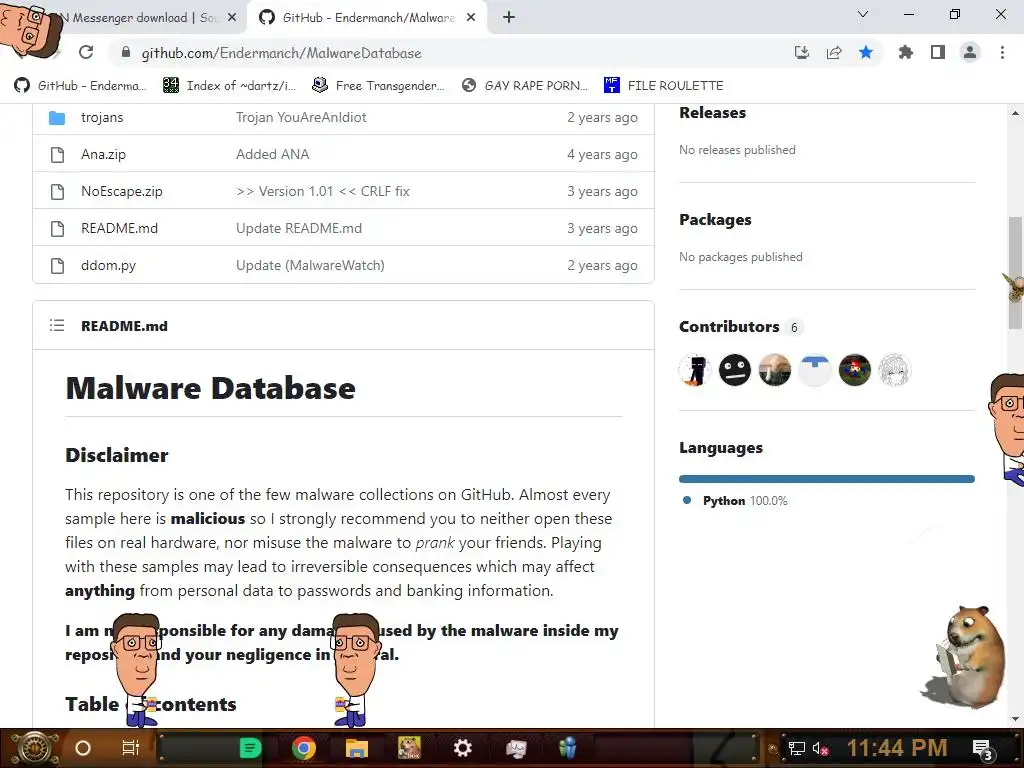Screen dimensions: 1024x768
Task: Click first contributor avatar with enderman
Action: [695, 370]
